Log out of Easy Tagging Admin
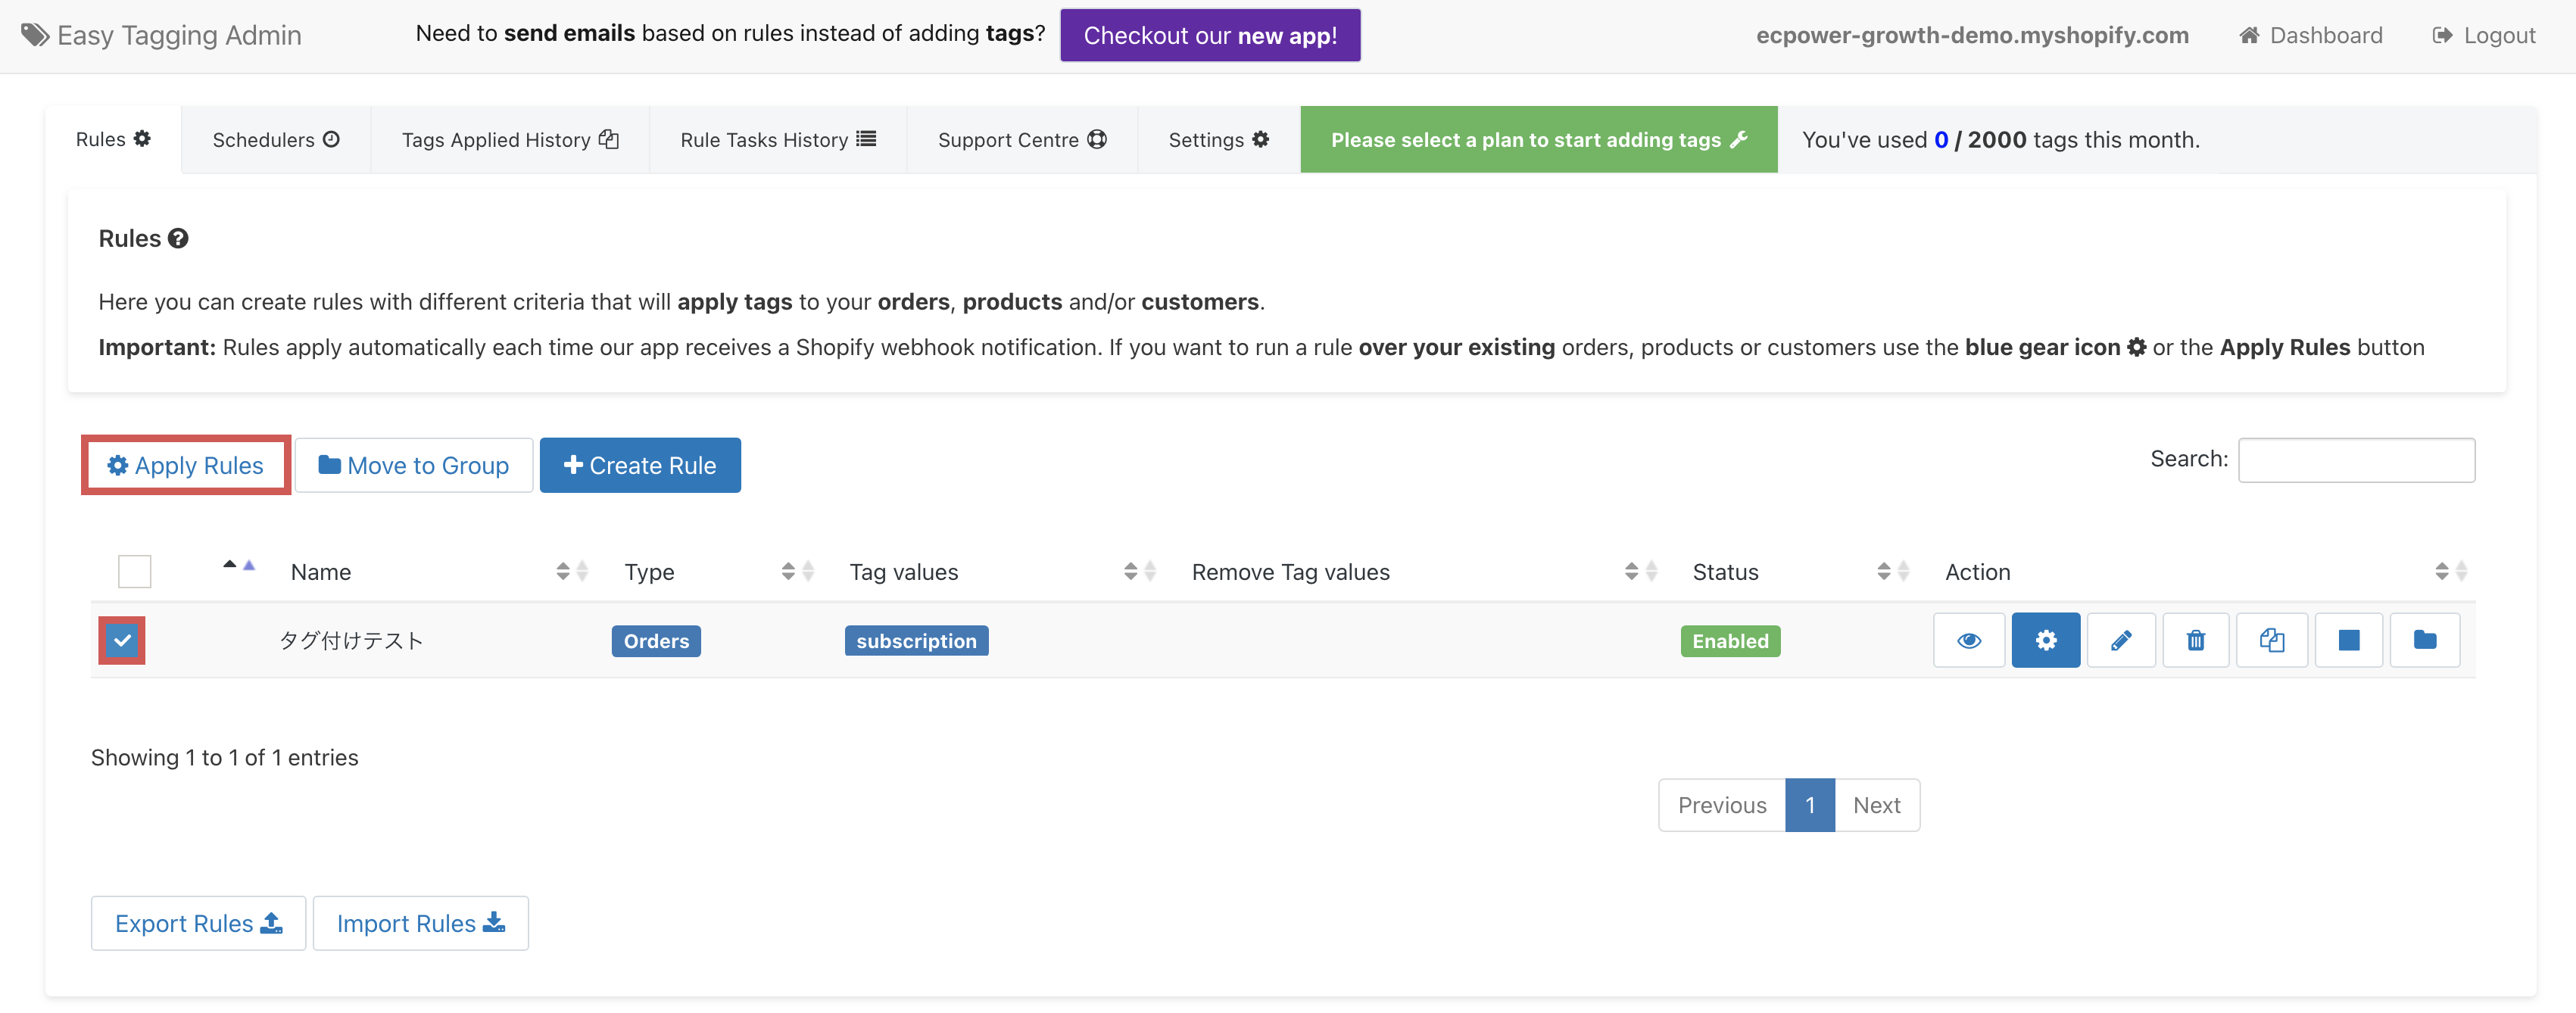Screen dimensions: 2576x1013 (2484, 35)
